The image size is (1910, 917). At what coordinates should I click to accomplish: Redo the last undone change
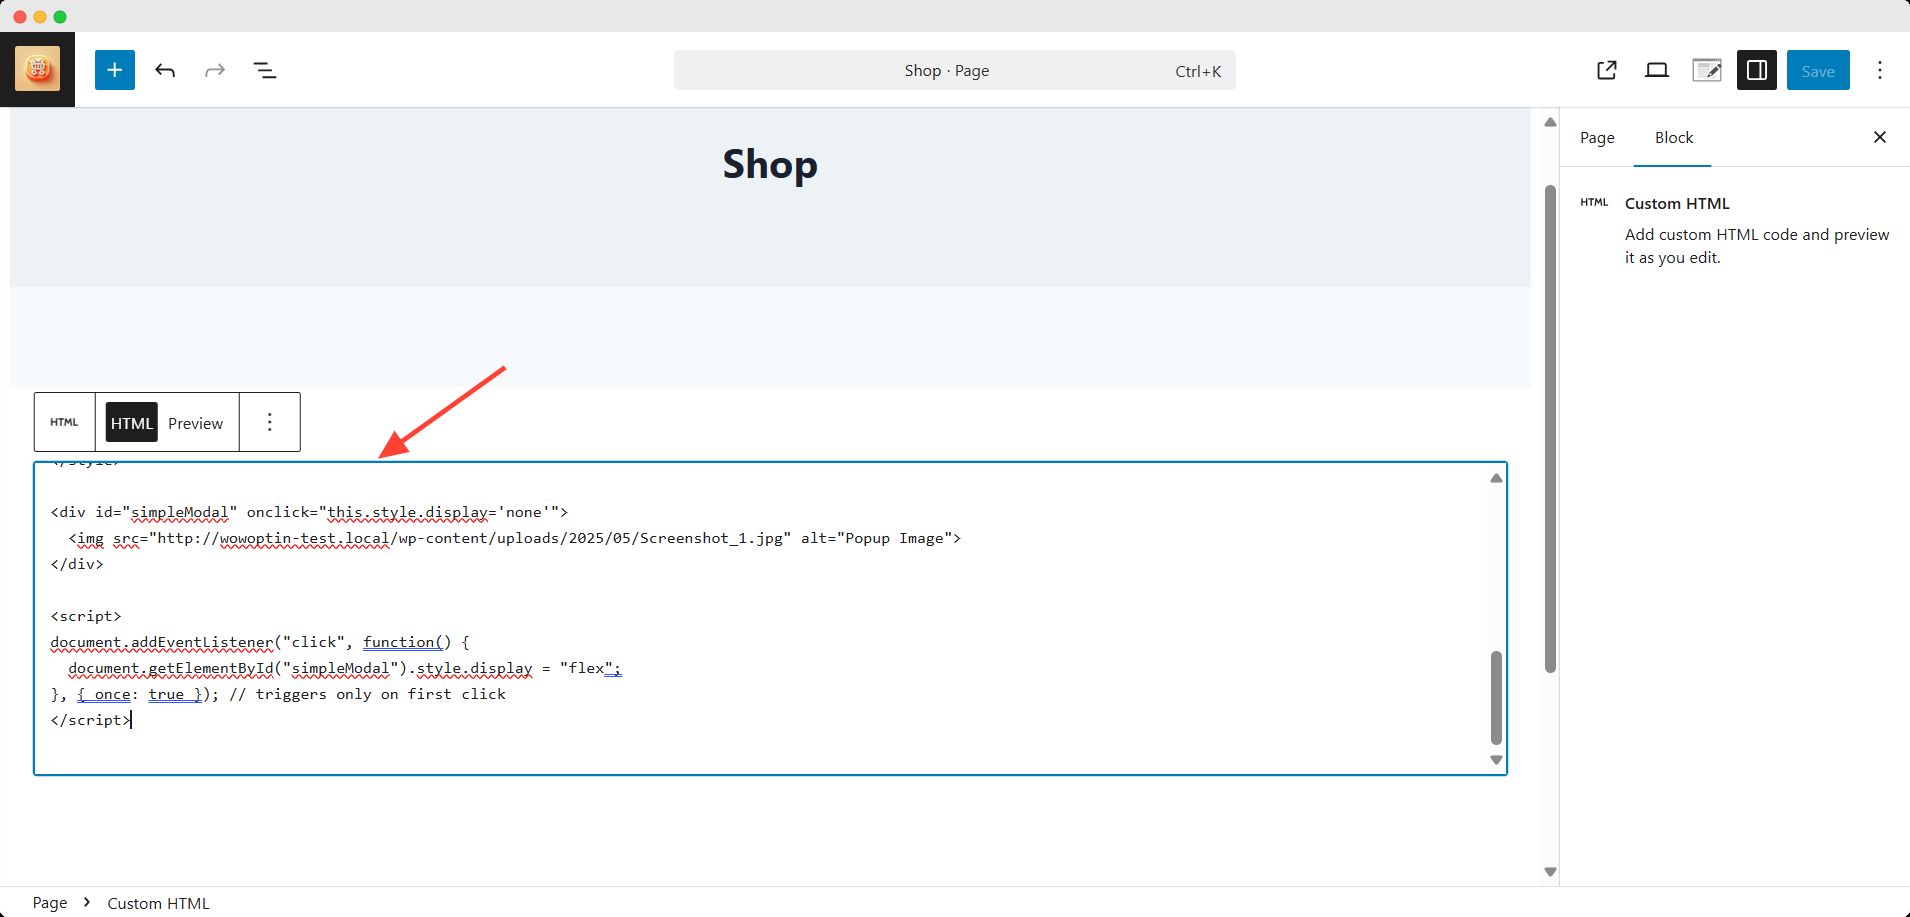click(214, 70)
